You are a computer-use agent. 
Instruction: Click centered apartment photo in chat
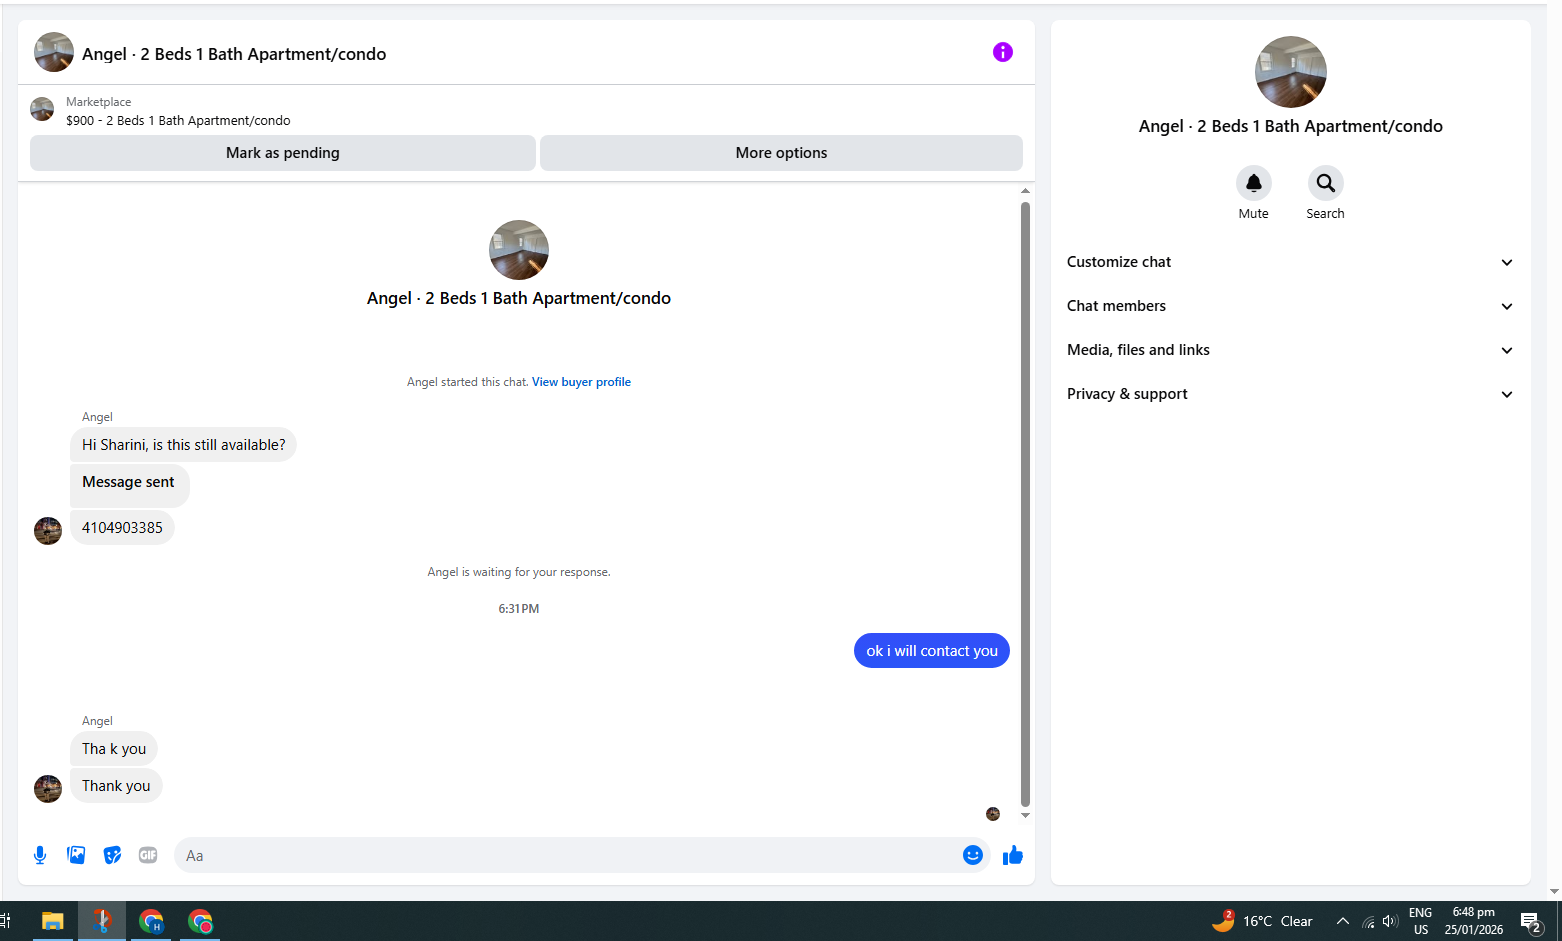(x=518, y=250)
